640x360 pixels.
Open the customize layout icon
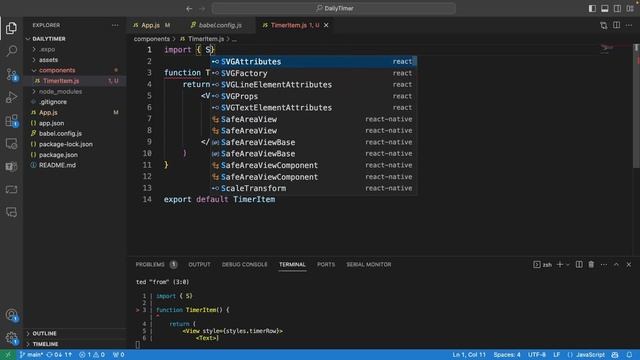[x=630, y=9]
